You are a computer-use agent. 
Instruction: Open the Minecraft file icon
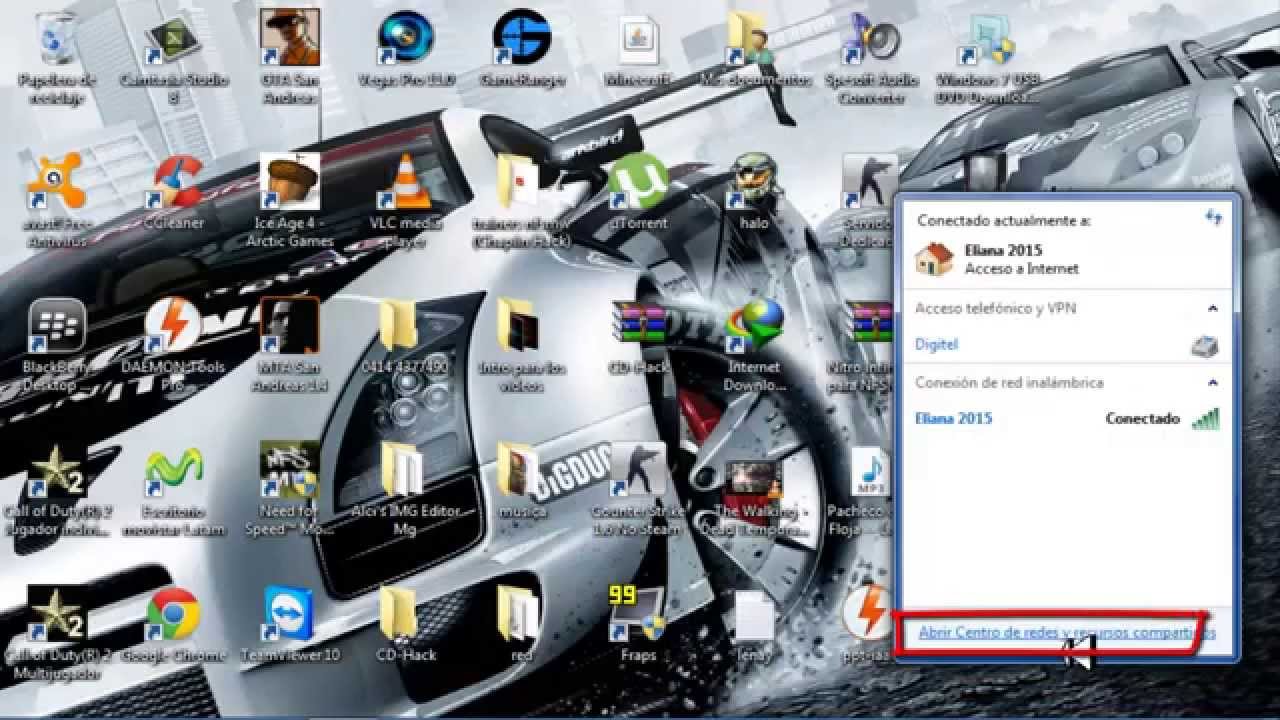click(x=638, y=50)
